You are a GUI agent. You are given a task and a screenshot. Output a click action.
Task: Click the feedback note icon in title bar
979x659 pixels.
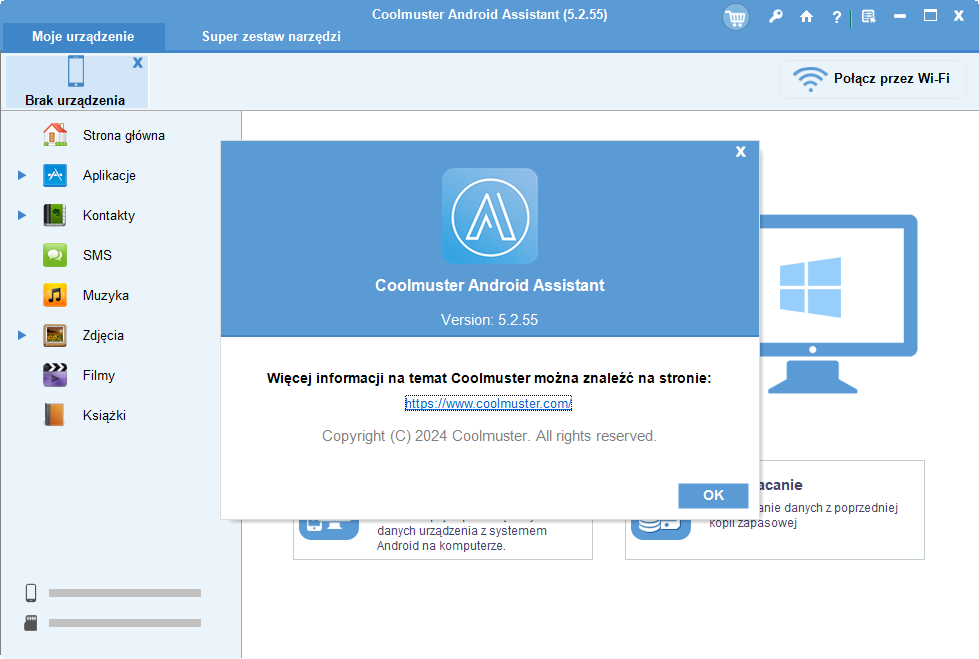[868, 17]
